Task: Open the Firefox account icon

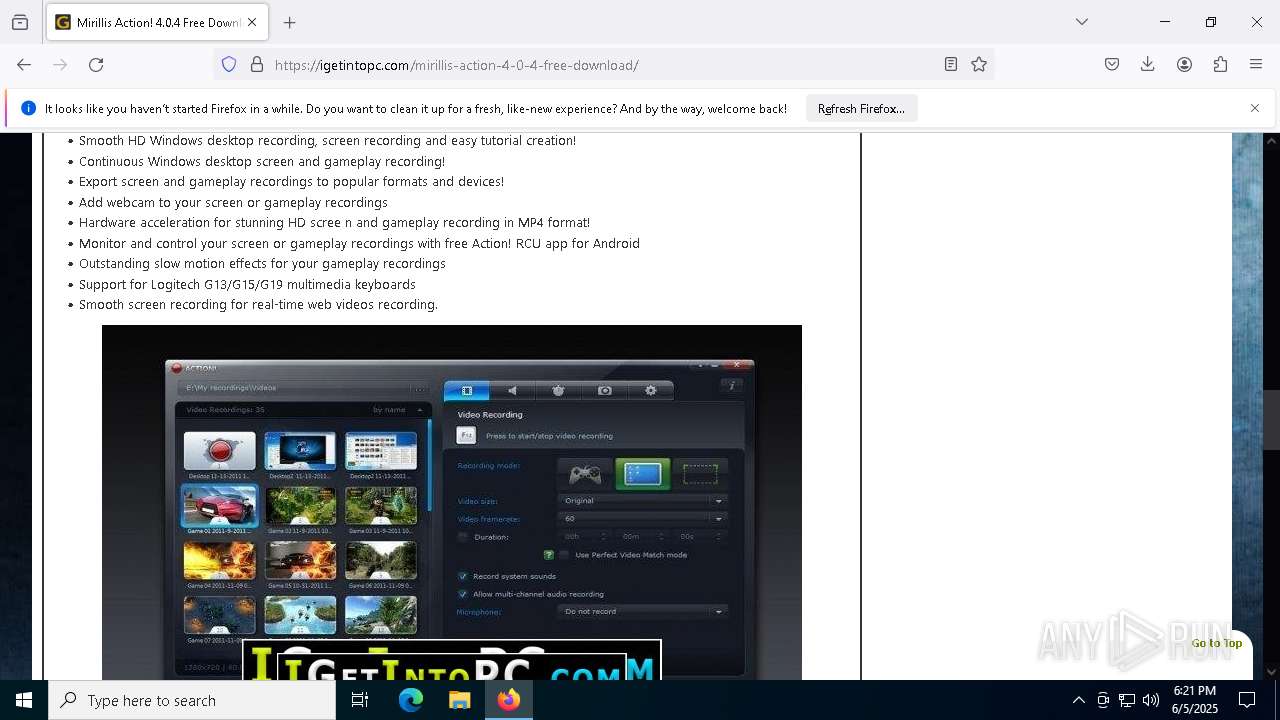Action: point(1184,64)
